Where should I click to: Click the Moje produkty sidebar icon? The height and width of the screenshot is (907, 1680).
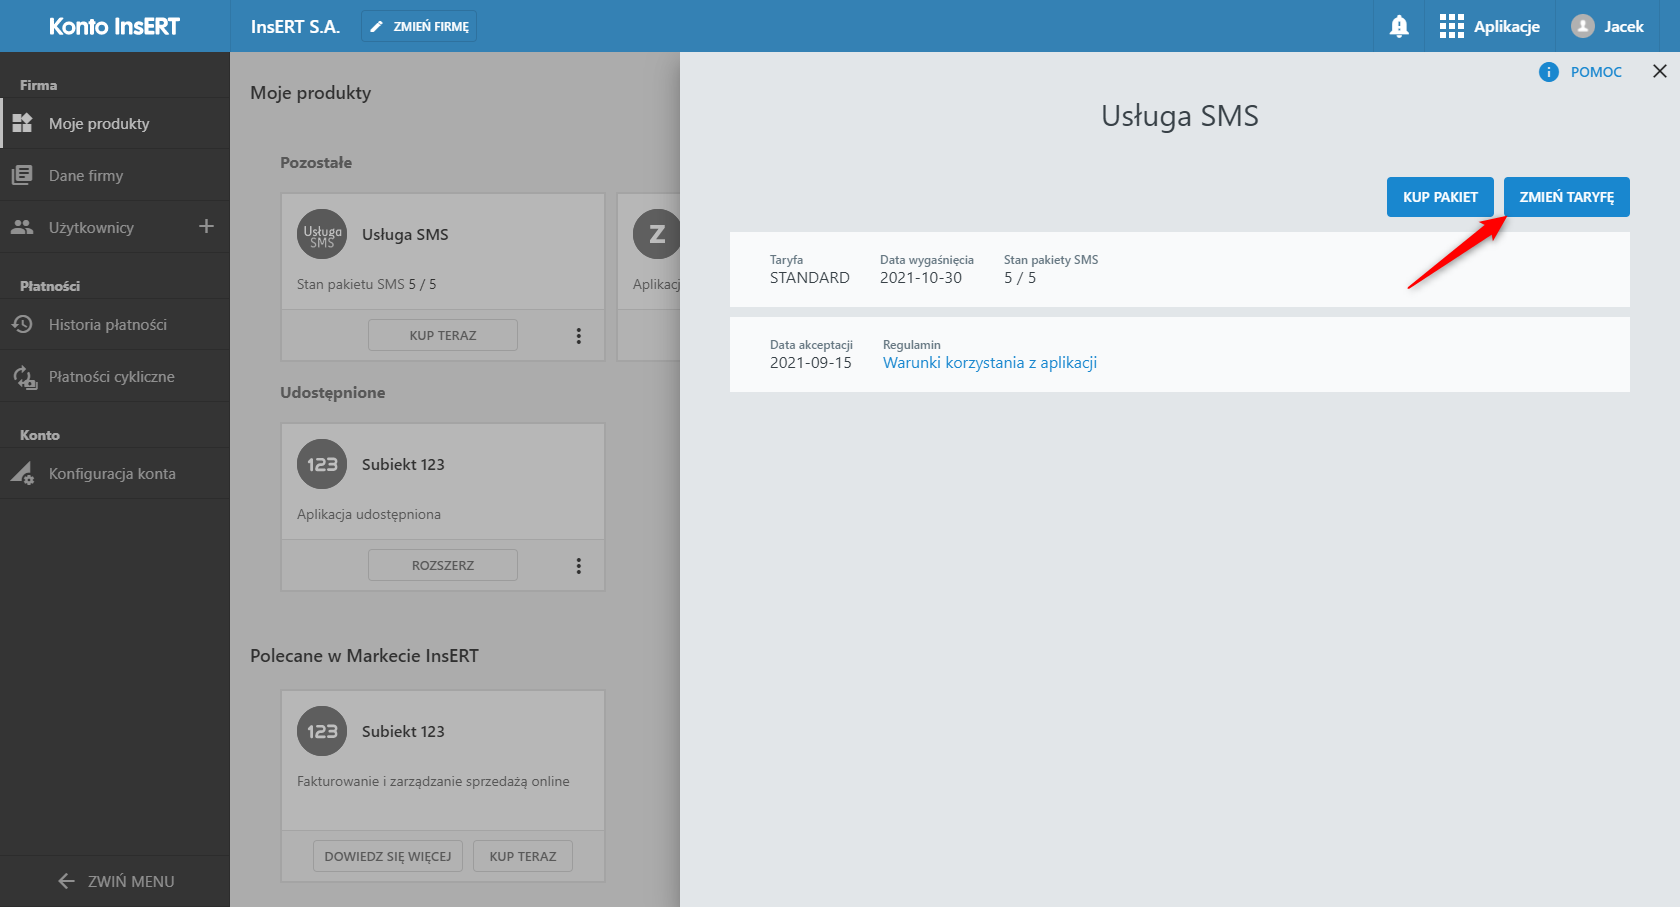(x=22, y=123)
